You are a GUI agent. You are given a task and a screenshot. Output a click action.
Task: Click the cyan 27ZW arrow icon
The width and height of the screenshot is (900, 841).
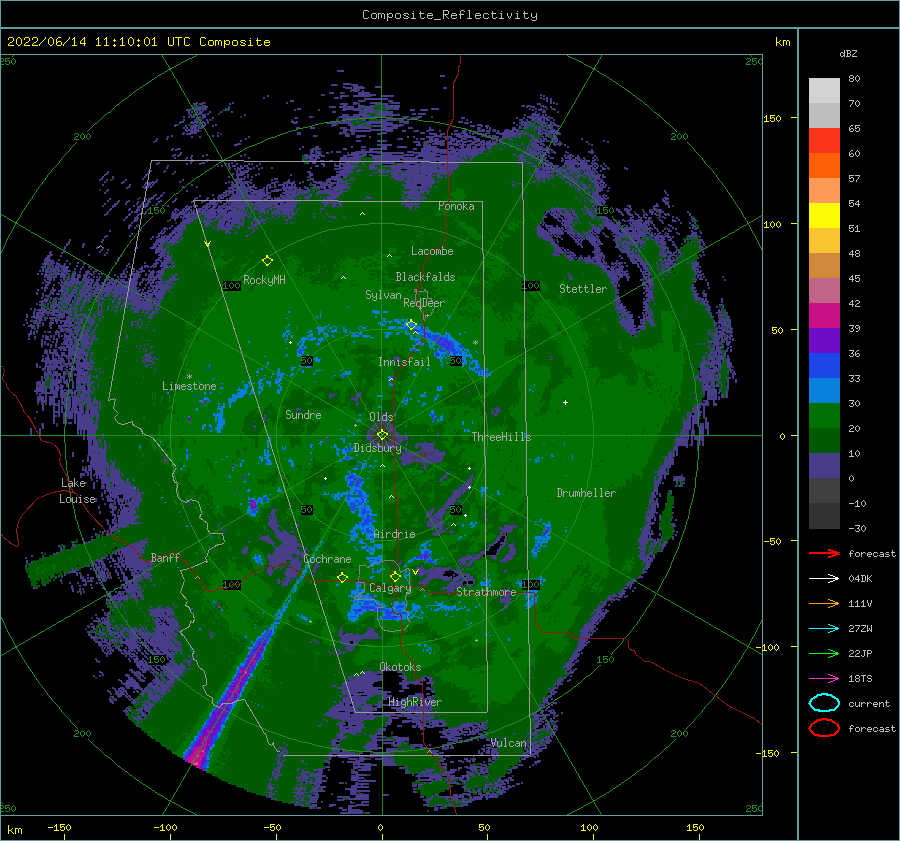pos(824,629)
